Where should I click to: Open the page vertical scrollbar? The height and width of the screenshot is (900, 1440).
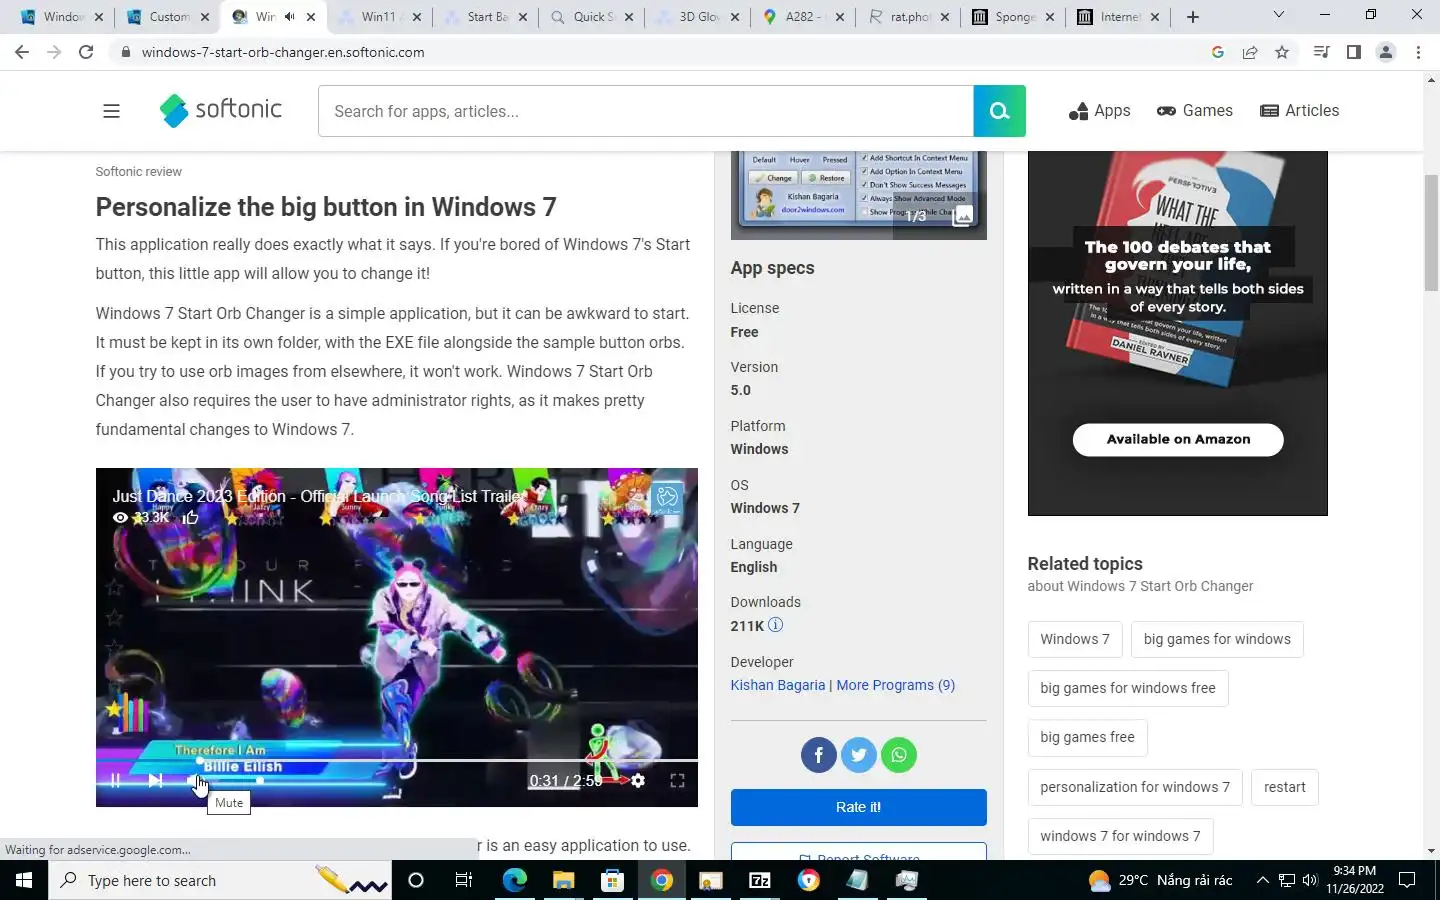pos(1431,232)
